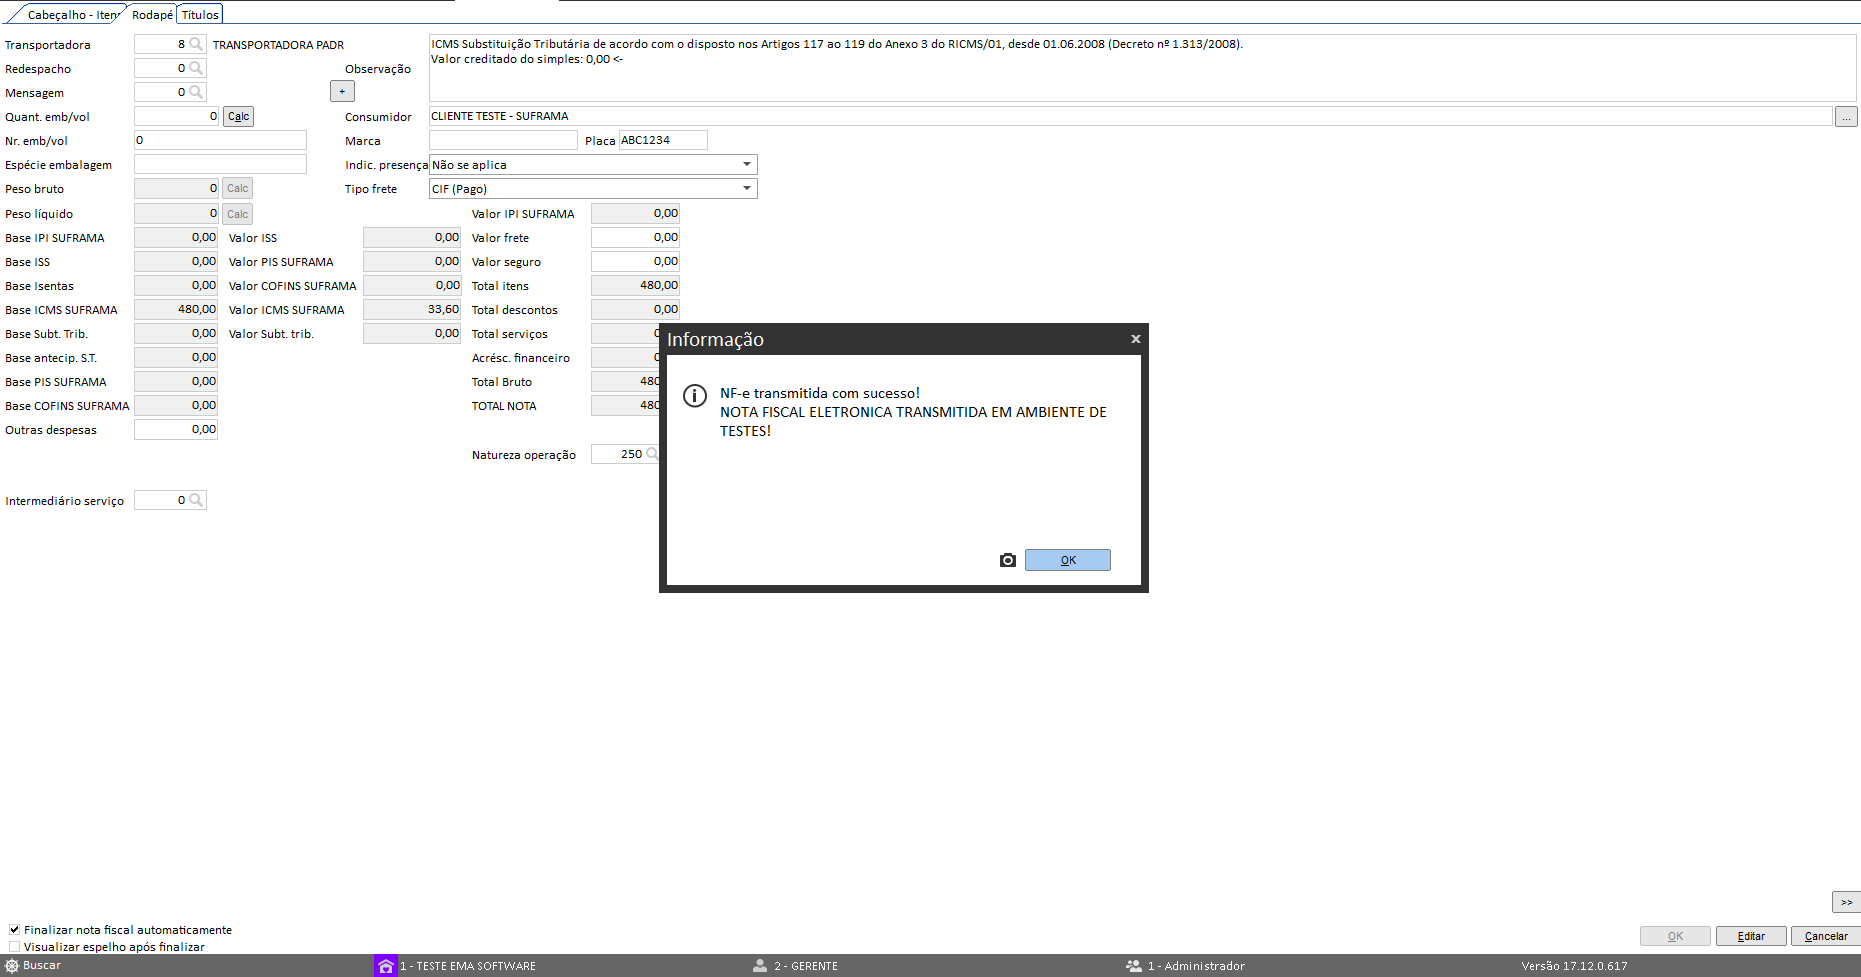Click the Cancelar button
Image resolution: width=1861 pixels, height=977 pixels.
click(1826, 936)
